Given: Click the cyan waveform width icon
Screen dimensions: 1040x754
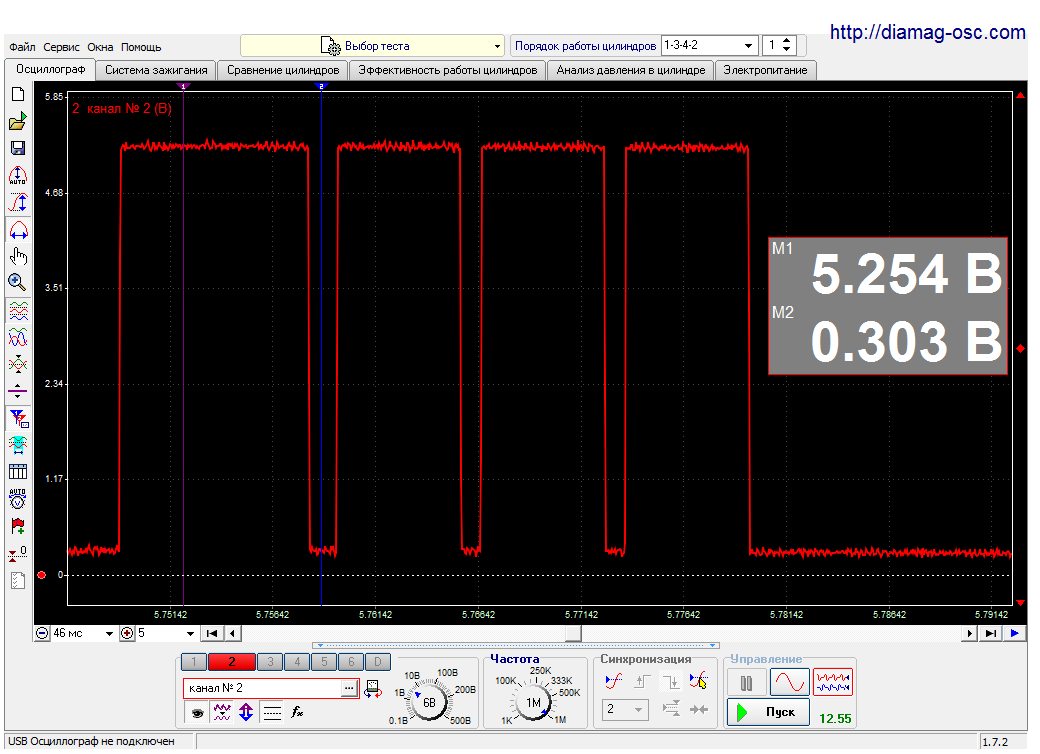Looking at the screenshot, I should (18, 445).
